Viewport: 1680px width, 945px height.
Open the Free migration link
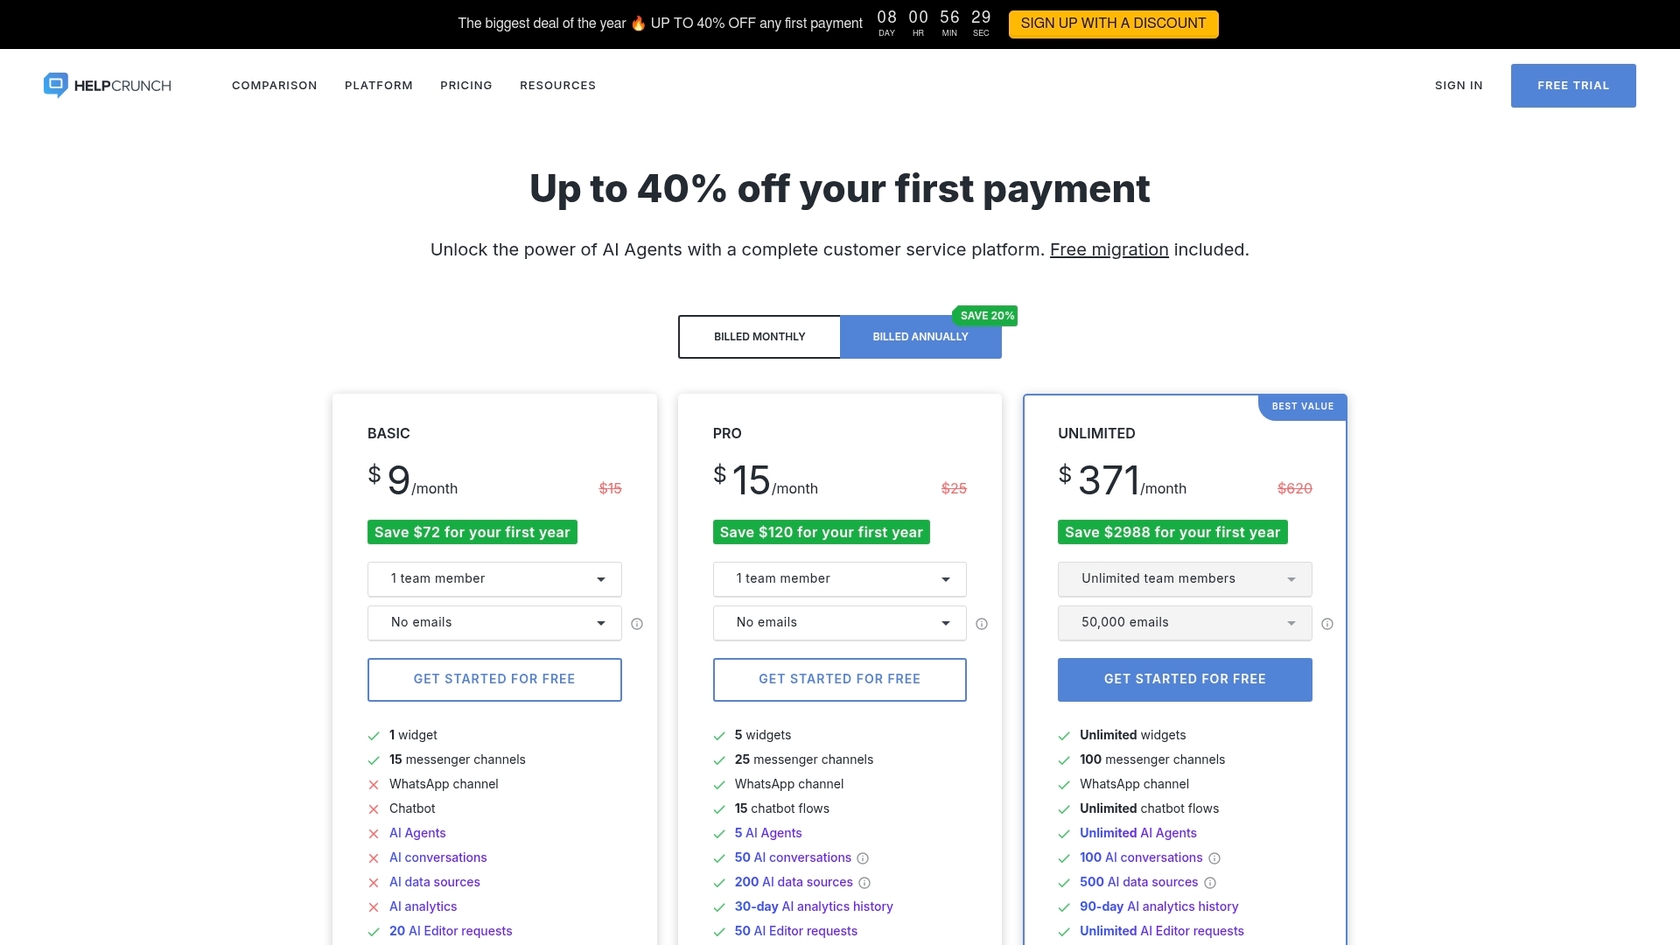(x=1108, y=249)
